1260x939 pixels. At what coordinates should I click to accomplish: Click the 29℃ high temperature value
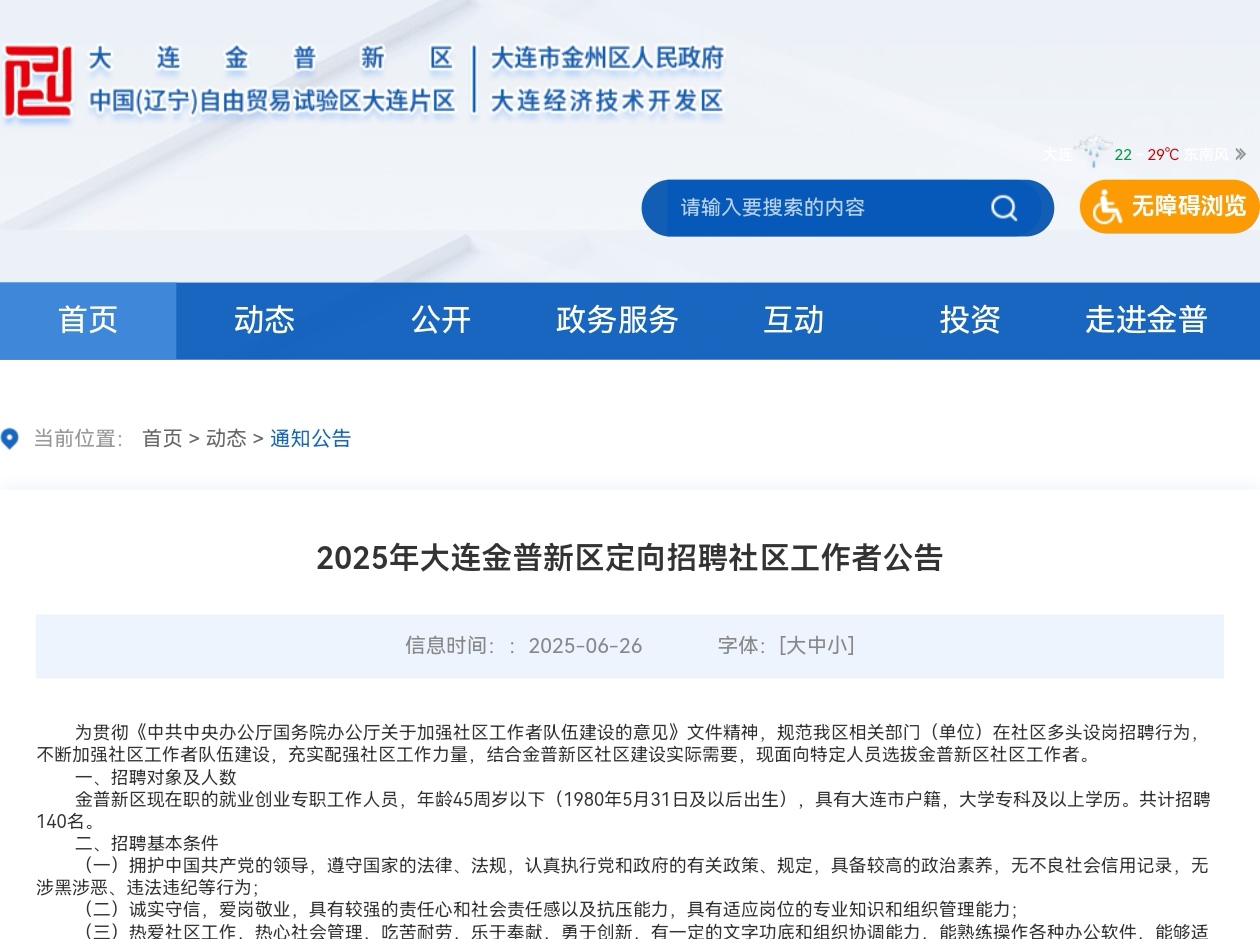(1163, 154)
